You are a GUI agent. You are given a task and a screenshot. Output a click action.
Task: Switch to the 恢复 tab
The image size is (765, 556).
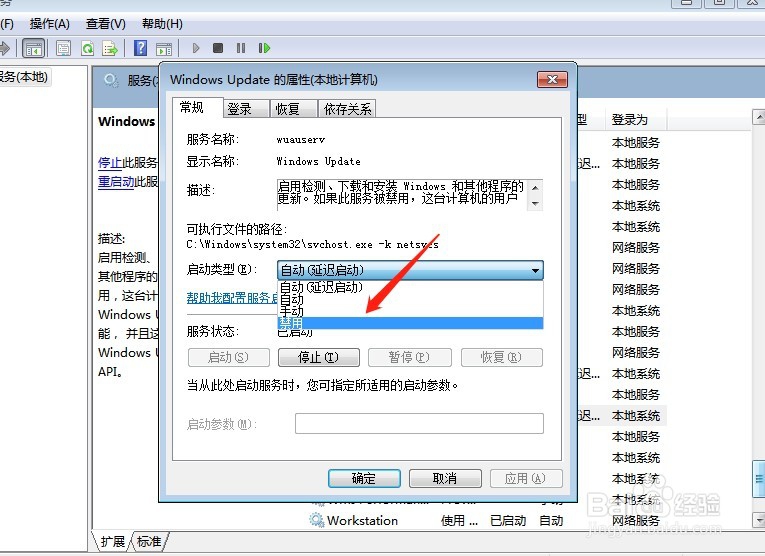click(293, 109)
